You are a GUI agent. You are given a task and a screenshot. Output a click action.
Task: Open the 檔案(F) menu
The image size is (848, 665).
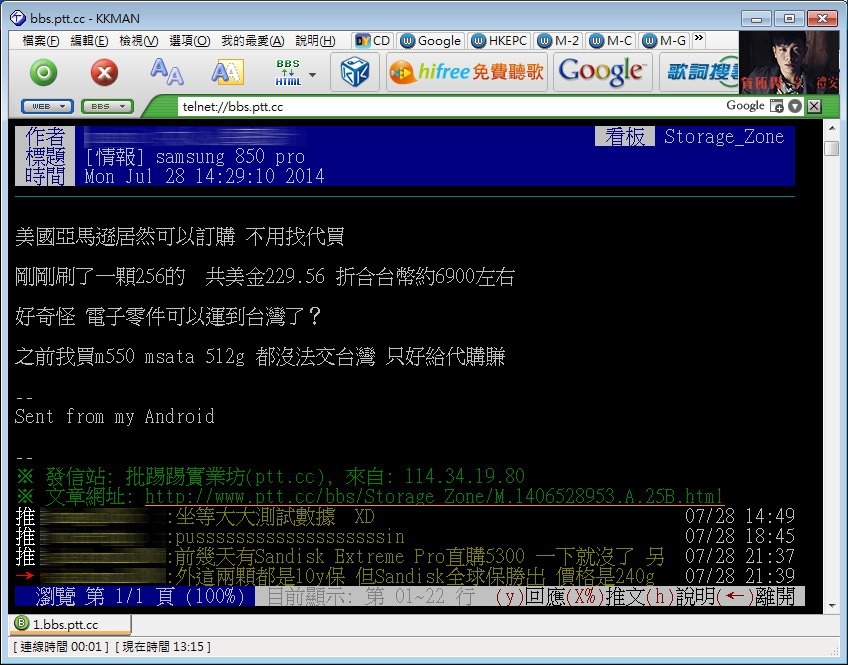click(x=41, y=41)
